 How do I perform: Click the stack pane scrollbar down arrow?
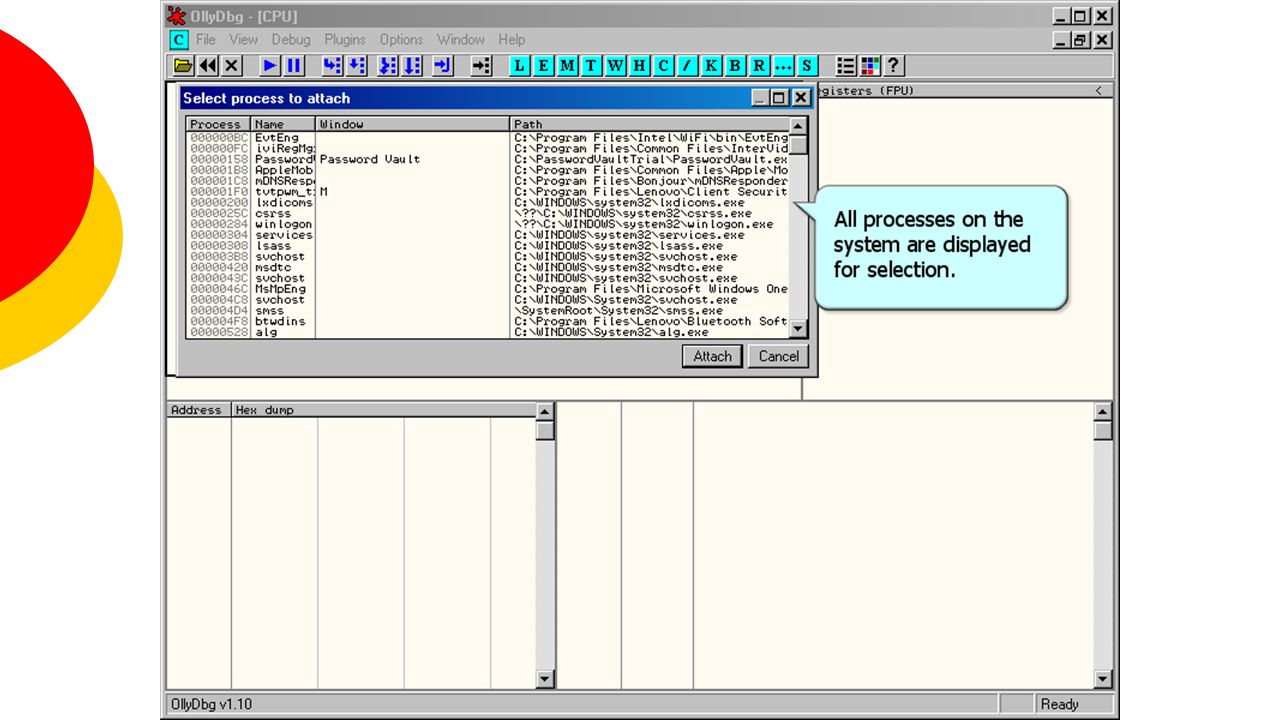click(x=1103, y=680)
